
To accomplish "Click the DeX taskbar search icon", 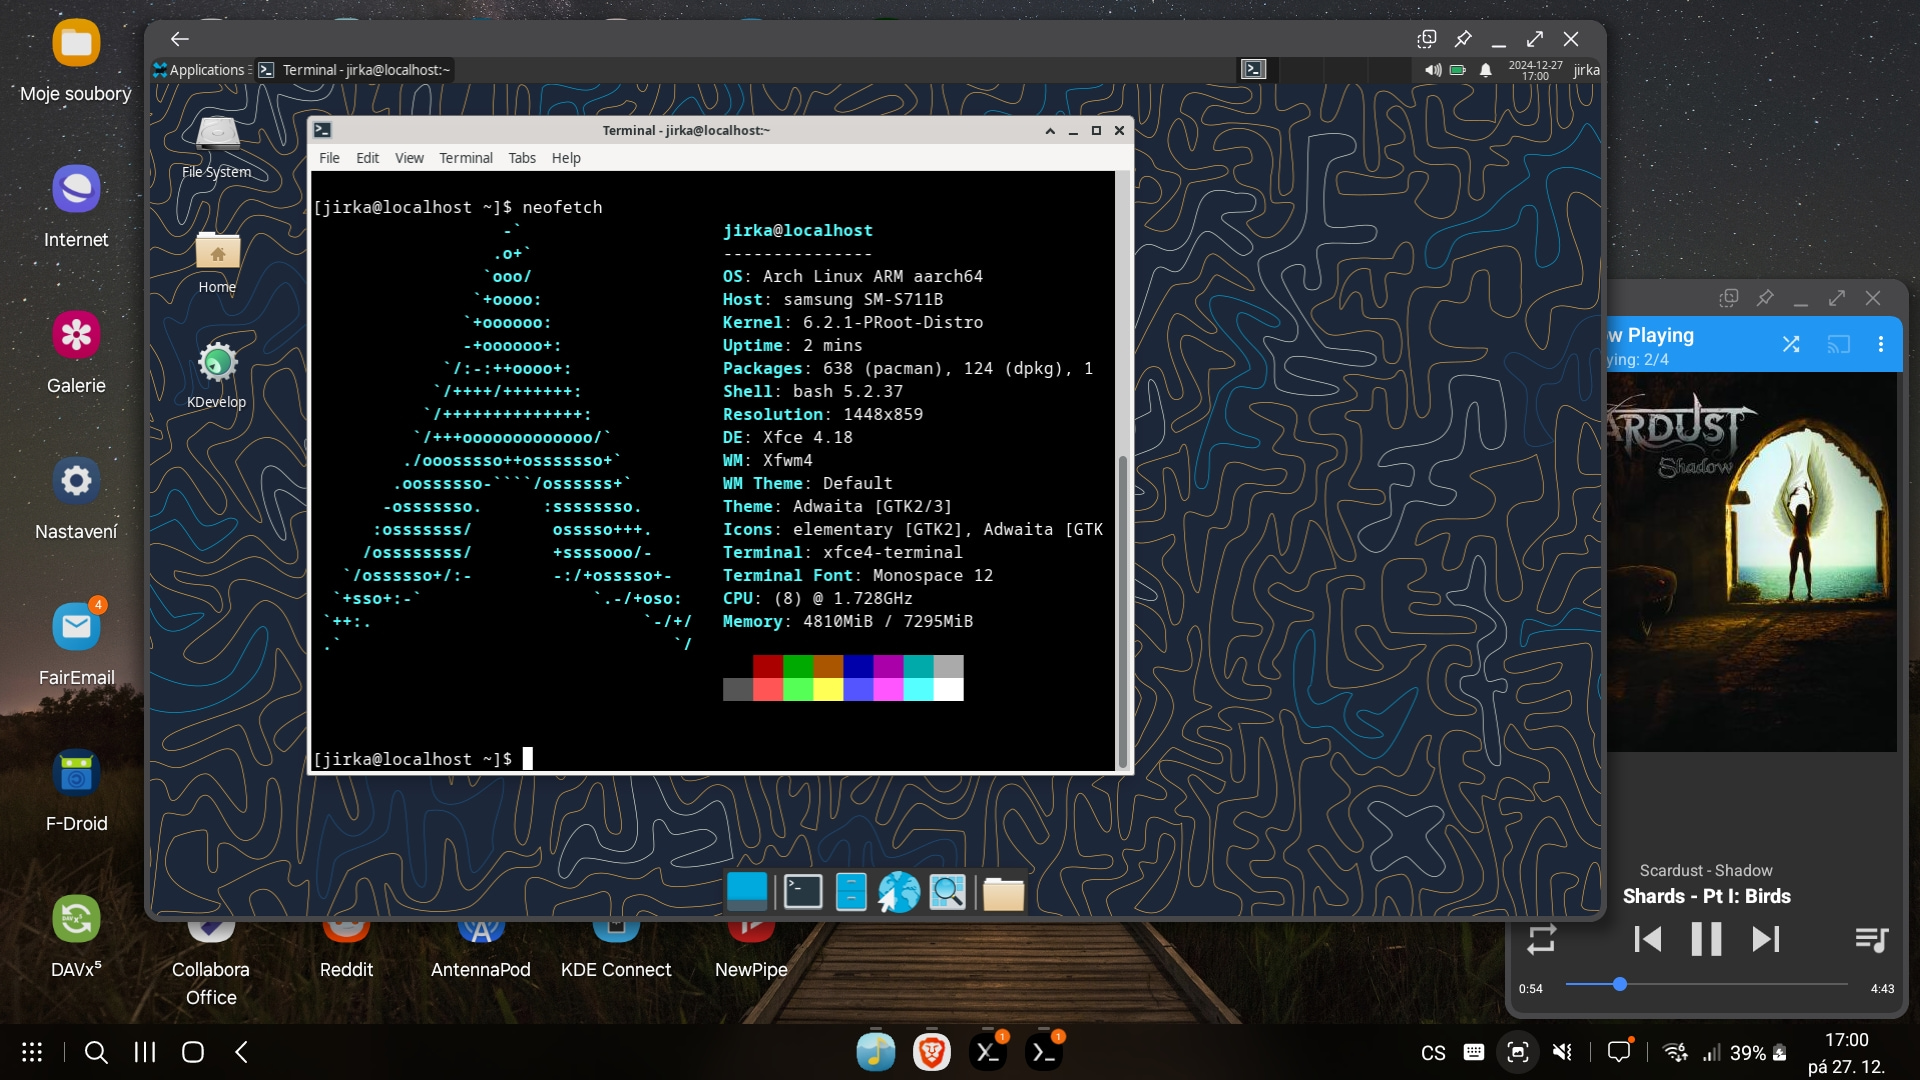I will [x=96, y=1052].
